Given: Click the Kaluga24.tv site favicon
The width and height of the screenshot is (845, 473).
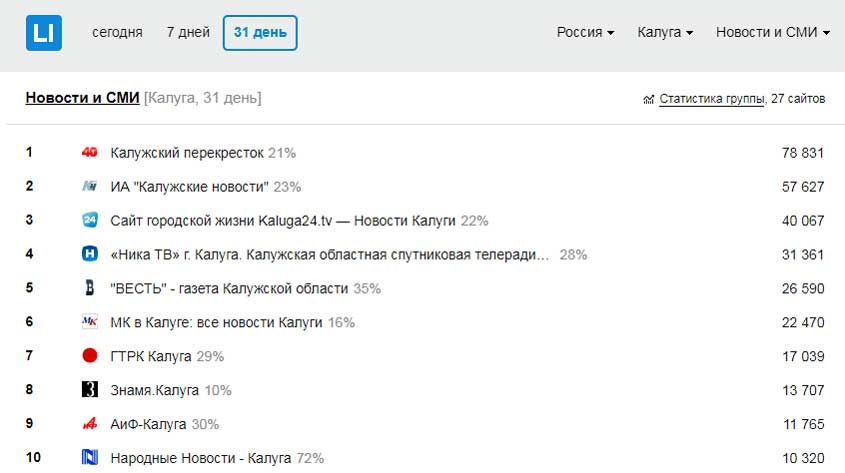Looking at the screenshot, I should point(89,221).
